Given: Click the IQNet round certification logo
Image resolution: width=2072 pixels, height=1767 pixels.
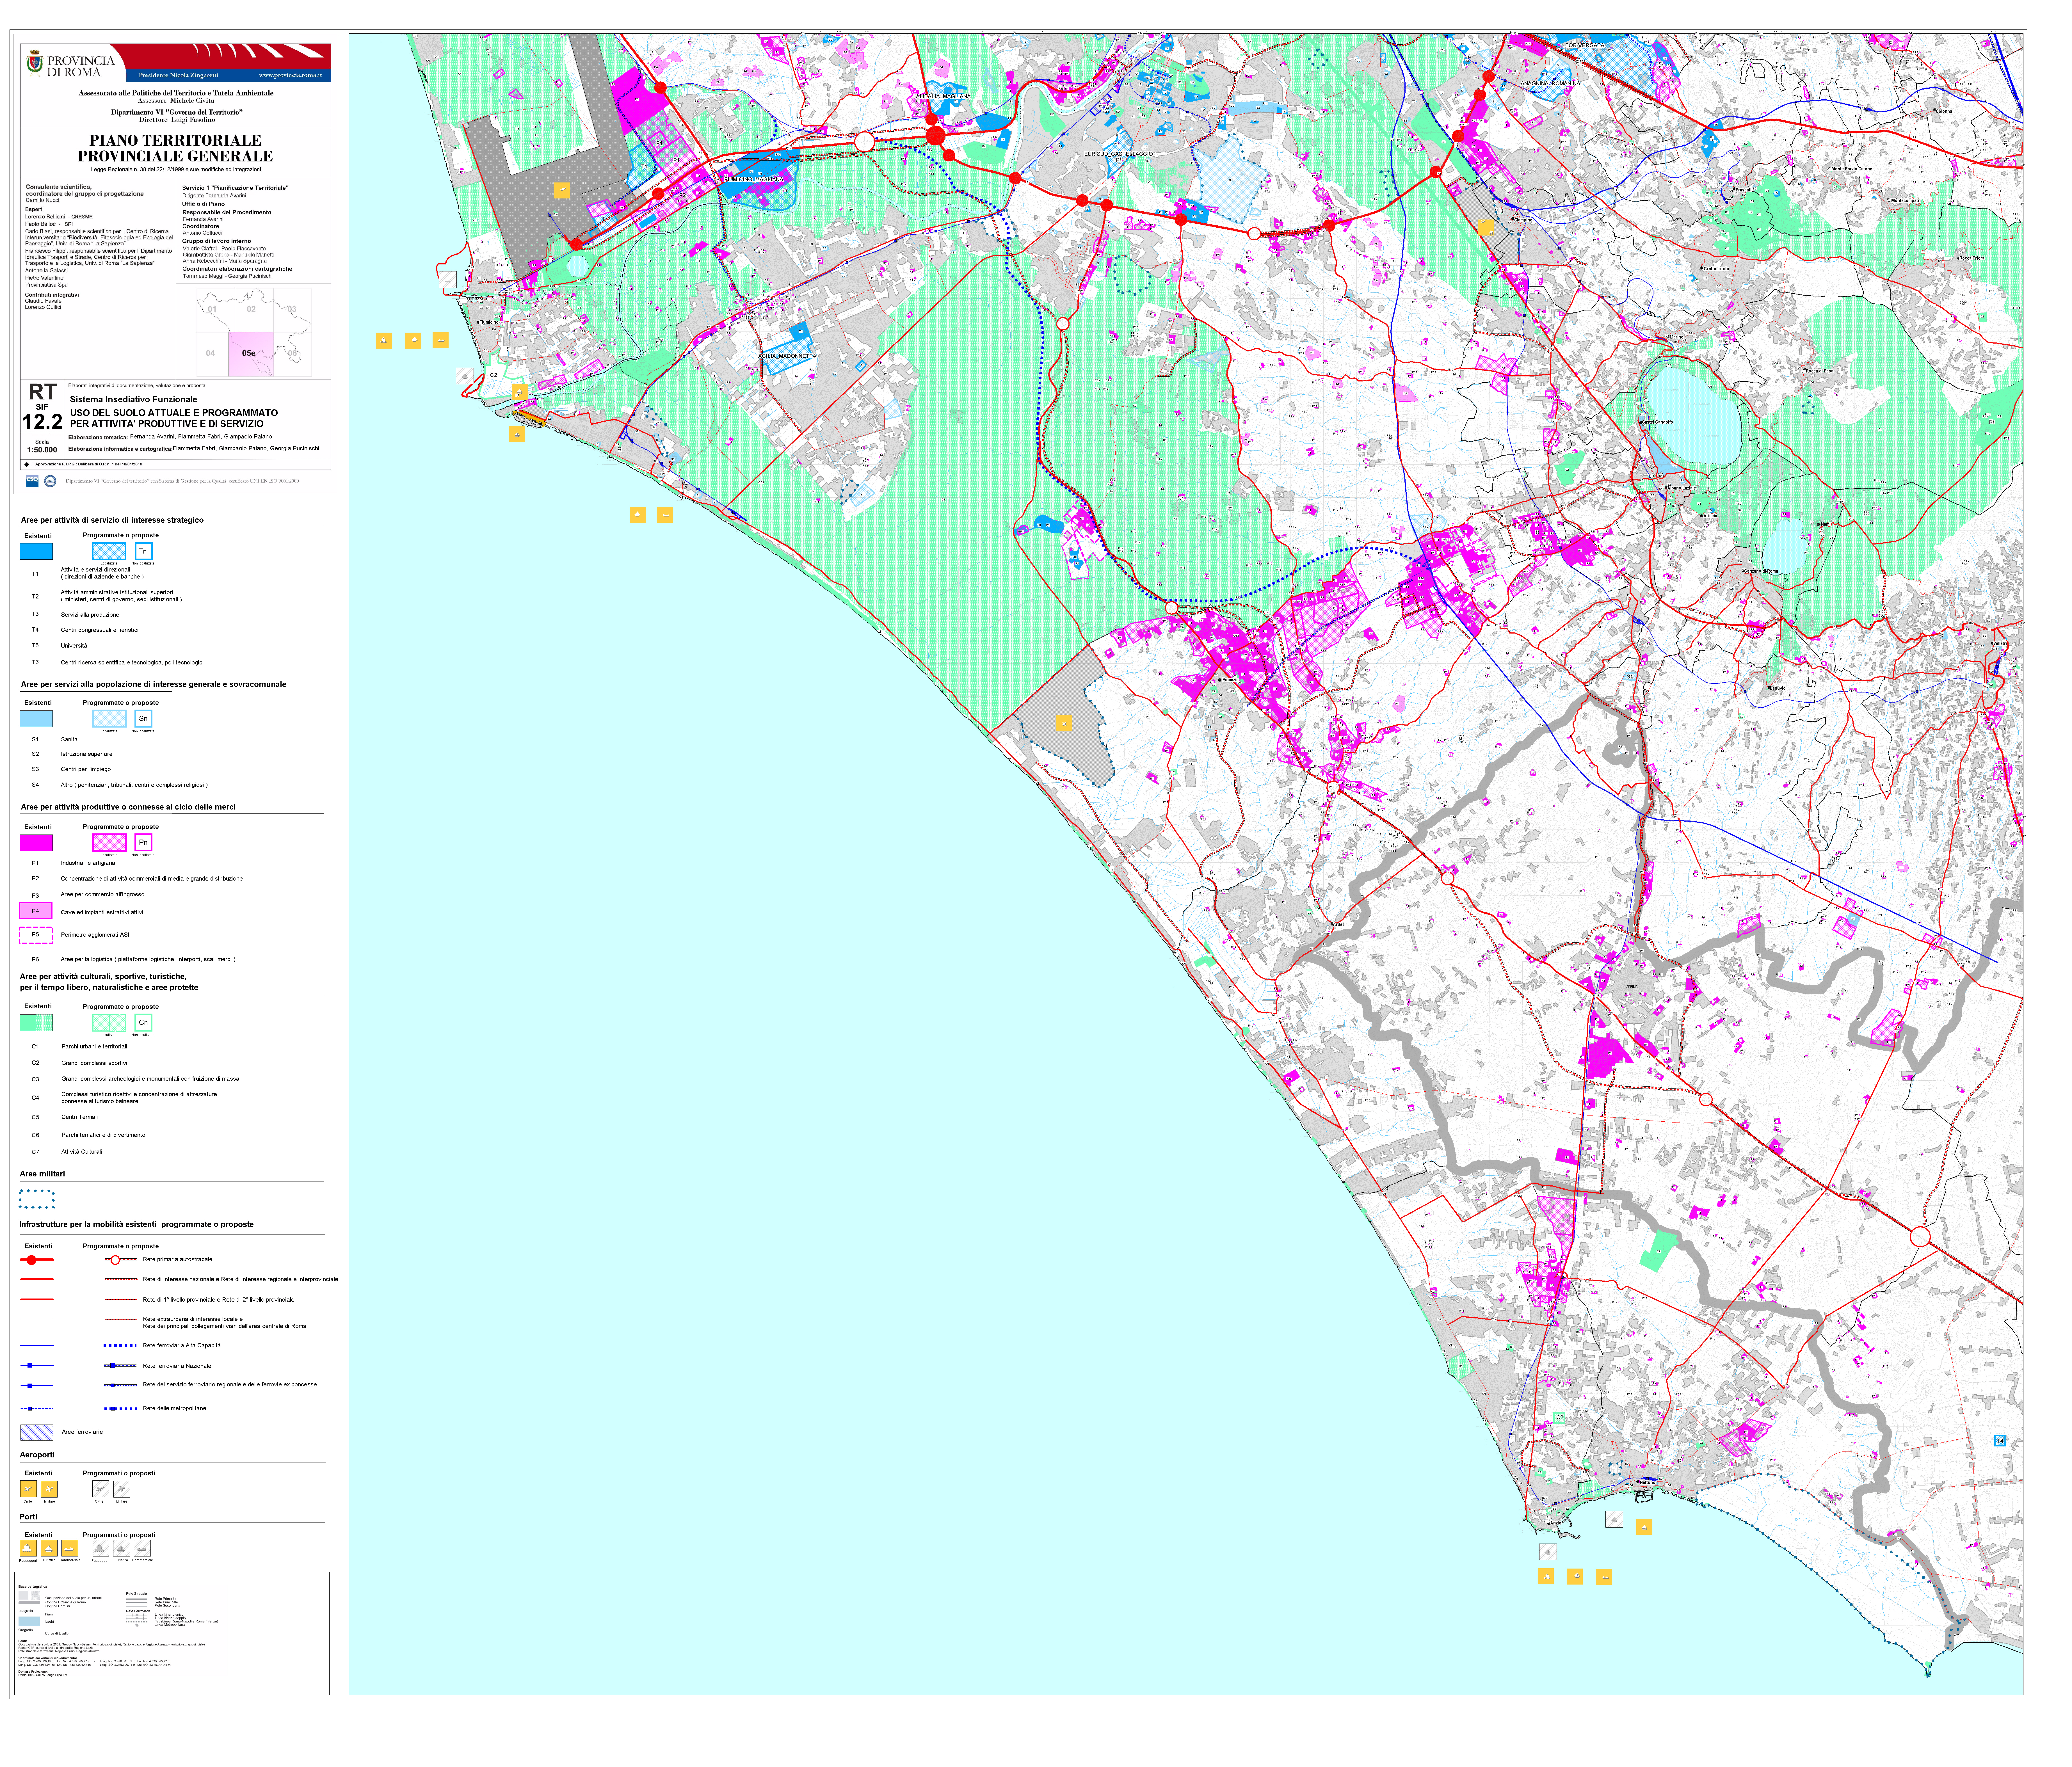Looking at the screenshot, I should [50, 481].
